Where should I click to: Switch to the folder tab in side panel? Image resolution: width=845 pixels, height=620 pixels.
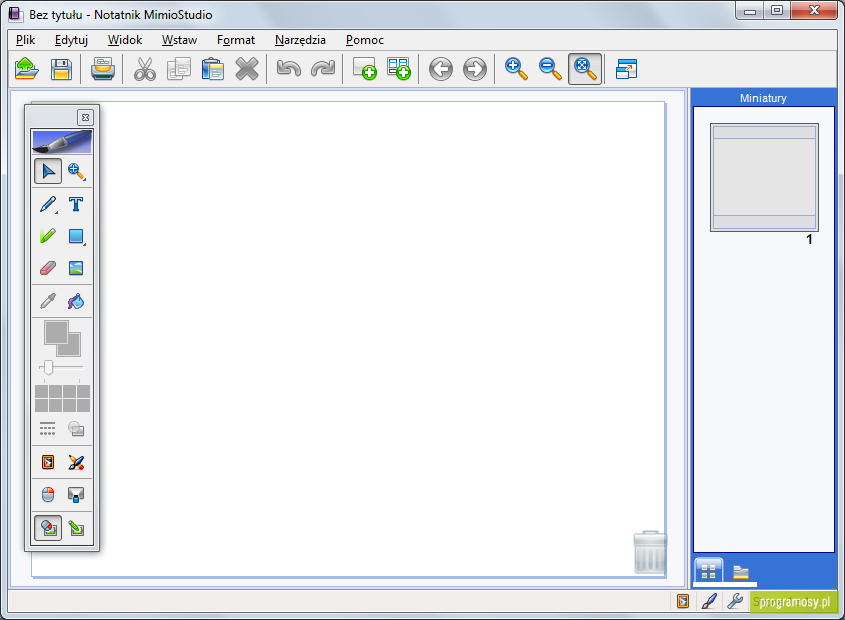741,571
